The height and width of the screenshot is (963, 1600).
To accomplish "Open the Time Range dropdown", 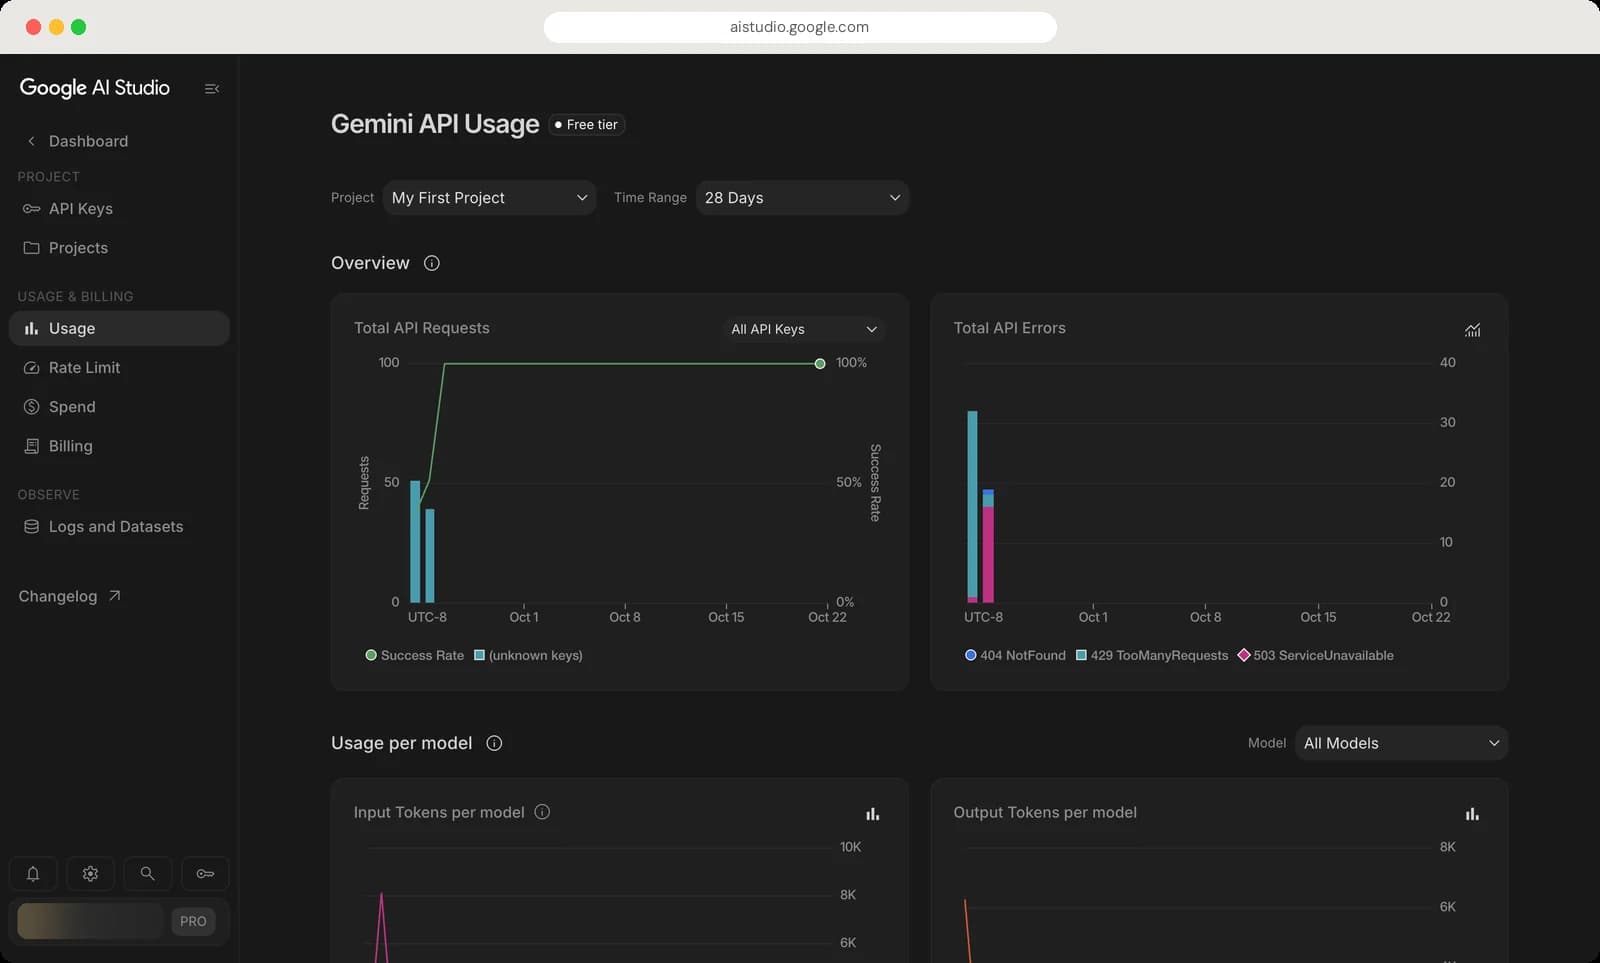I will 802,198.
